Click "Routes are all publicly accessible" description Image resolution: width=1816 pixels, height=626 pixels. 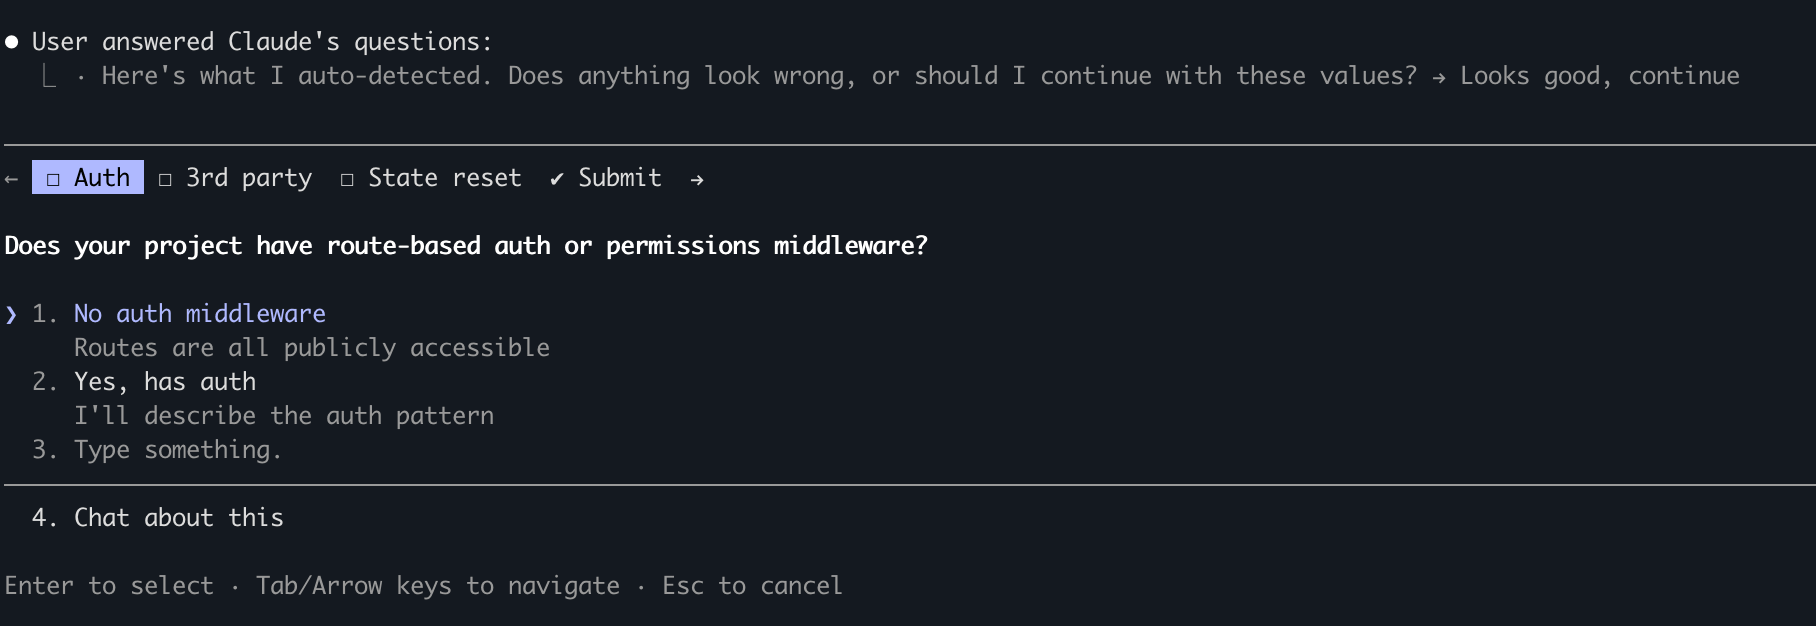point(311,348)
